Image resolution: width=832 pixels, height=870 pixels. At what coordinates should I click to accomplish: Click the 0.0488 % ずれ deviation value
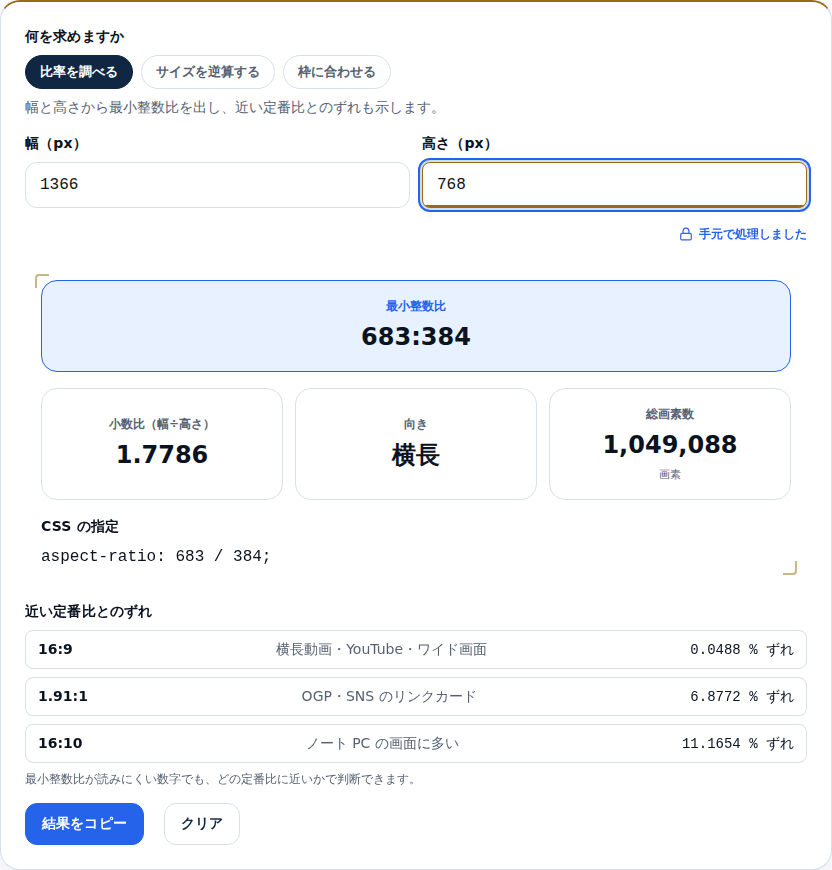tap(742, 649)
